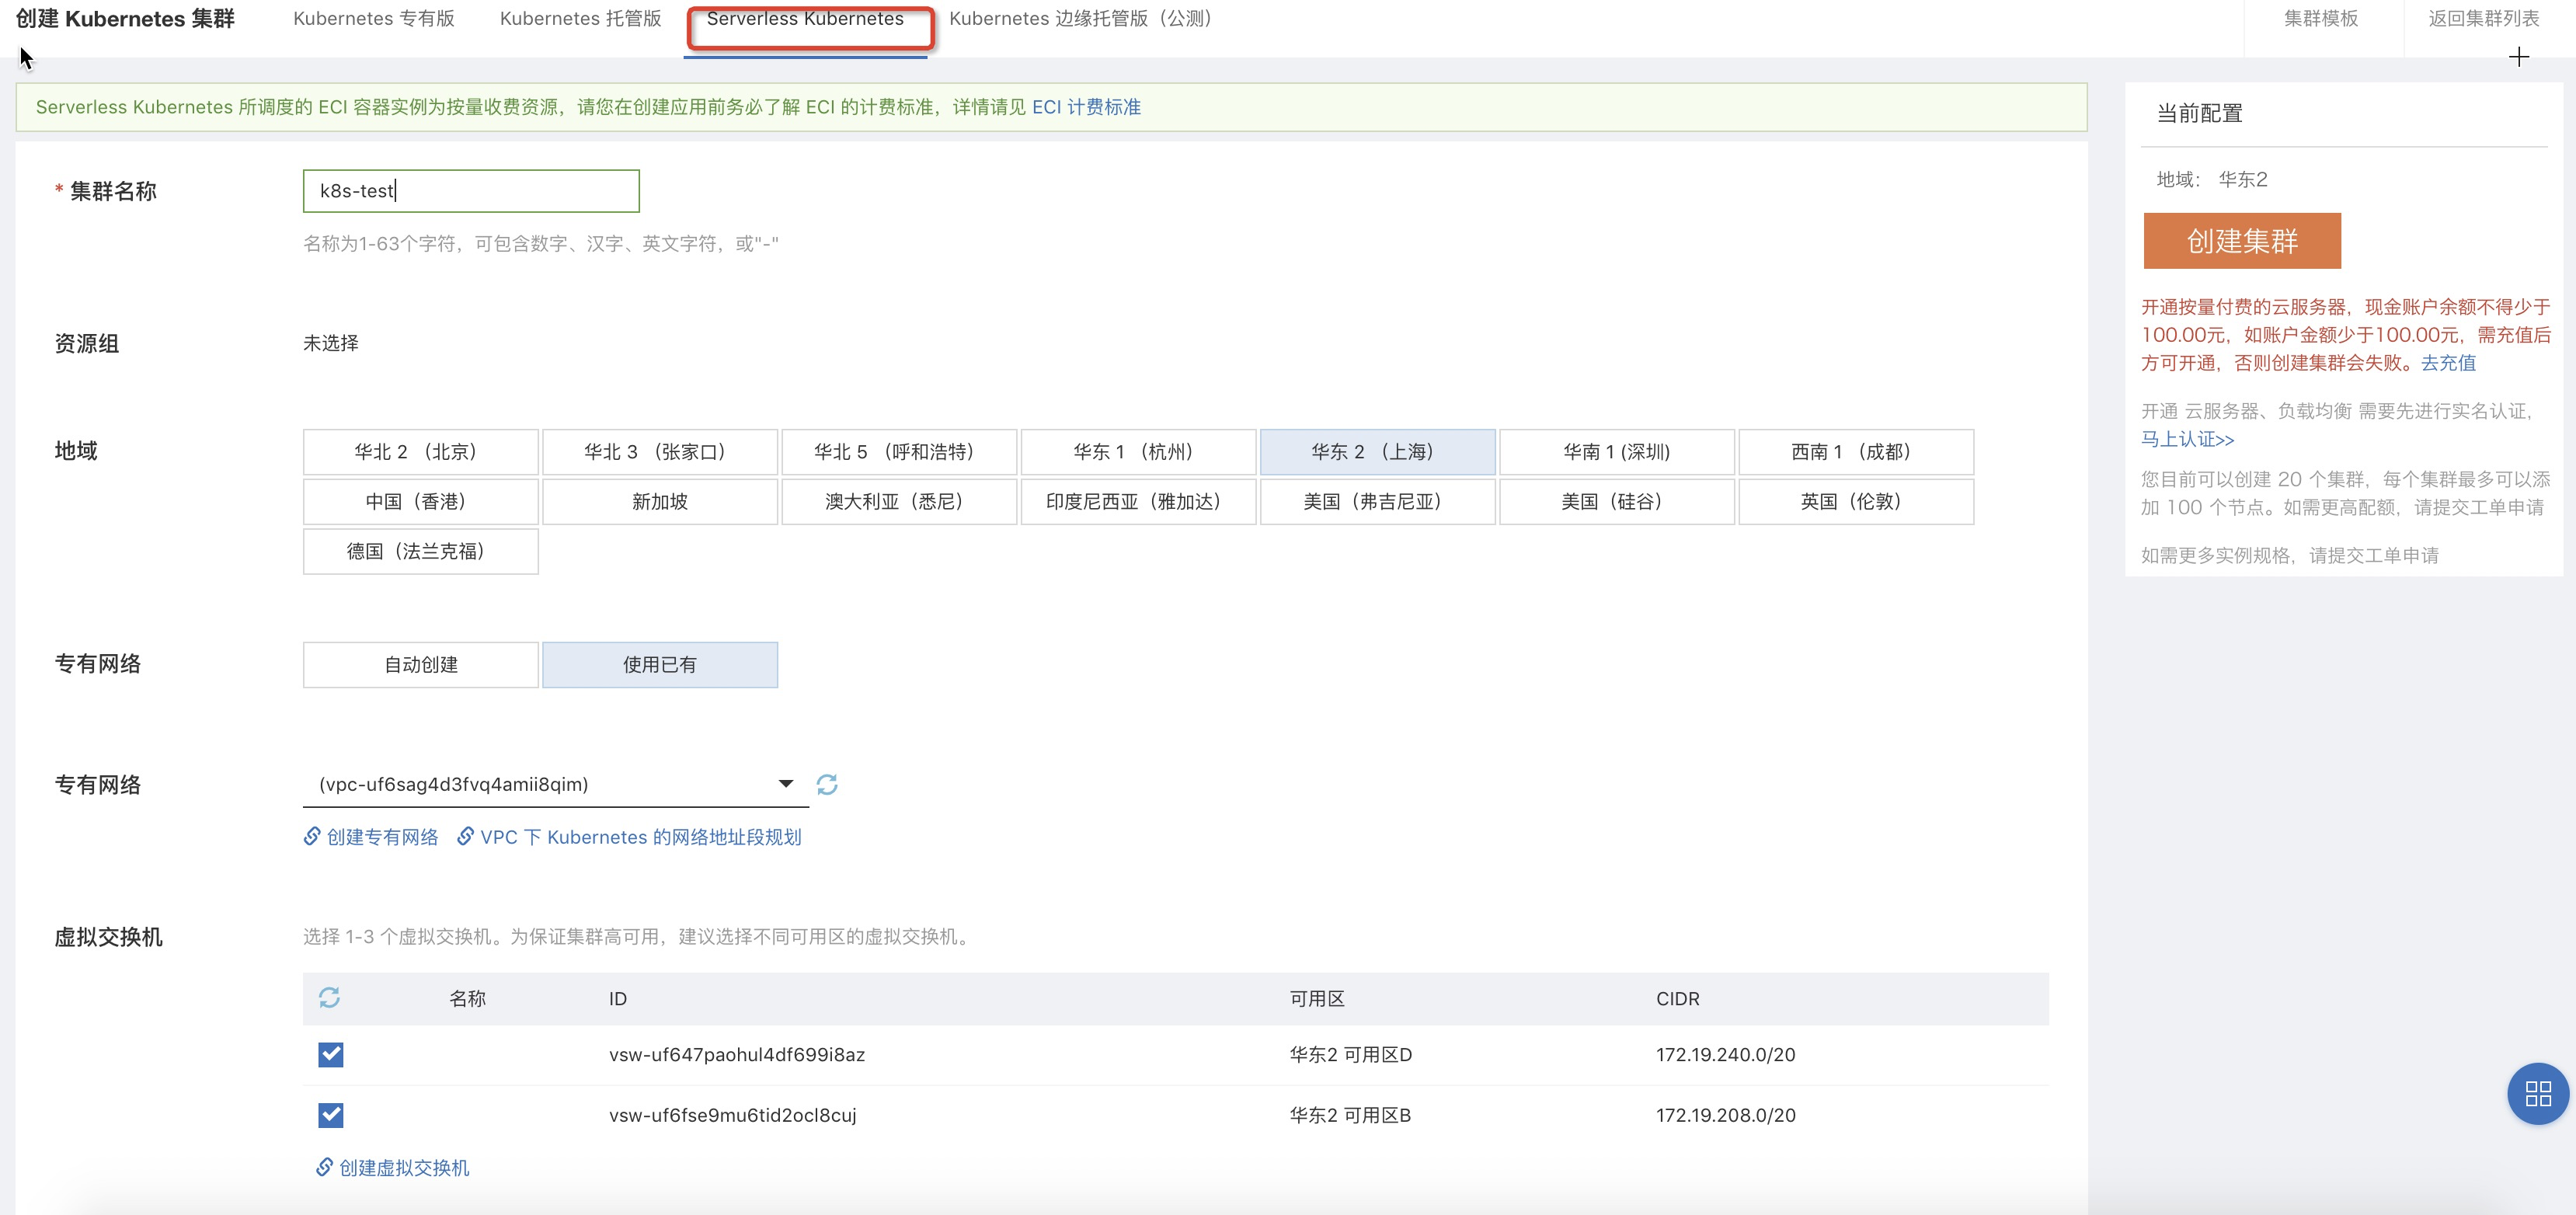Image resolution: width=2576 pixels, height=1215 pixels.
Task: Choose region 华北 5 (呼和浩特)
Action: tap(899, 452)
